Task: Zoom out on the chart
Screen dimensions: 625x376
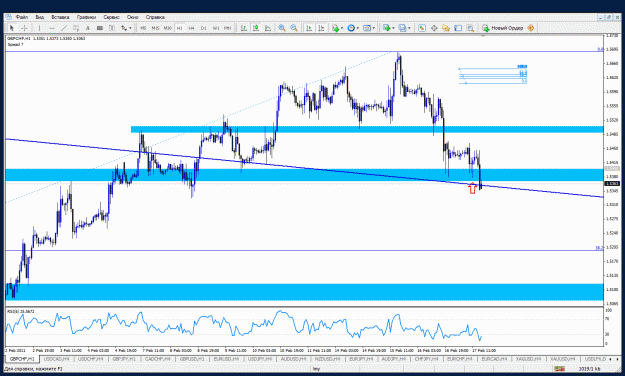Action: 294,28
